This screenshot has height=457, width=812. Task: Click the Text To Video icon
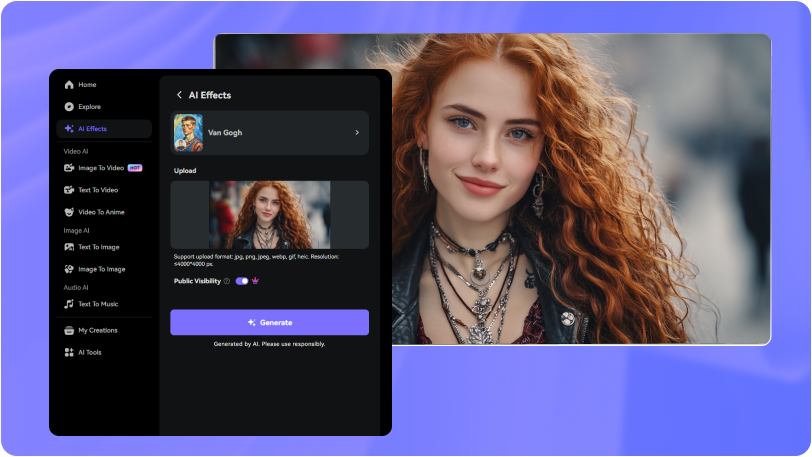[x=69, y=190]
